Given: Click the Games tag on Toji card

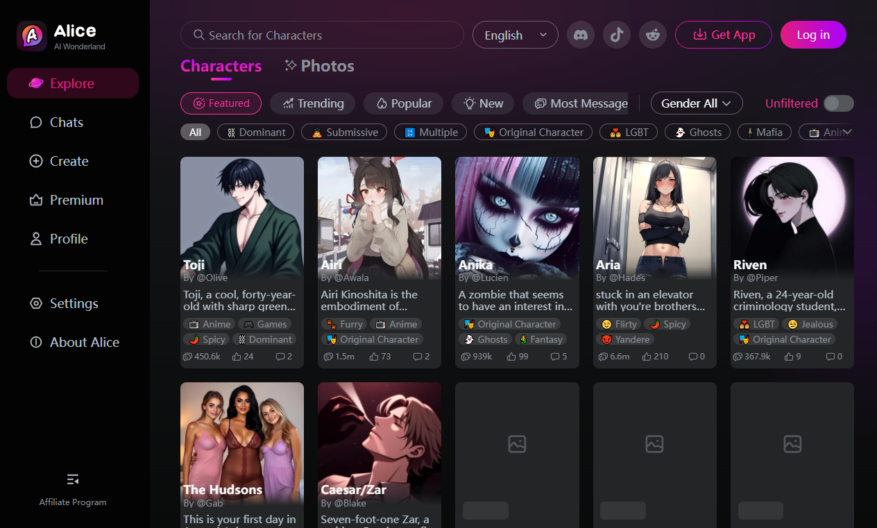Looking at the screenshot, I should click(x=266, y=324).
